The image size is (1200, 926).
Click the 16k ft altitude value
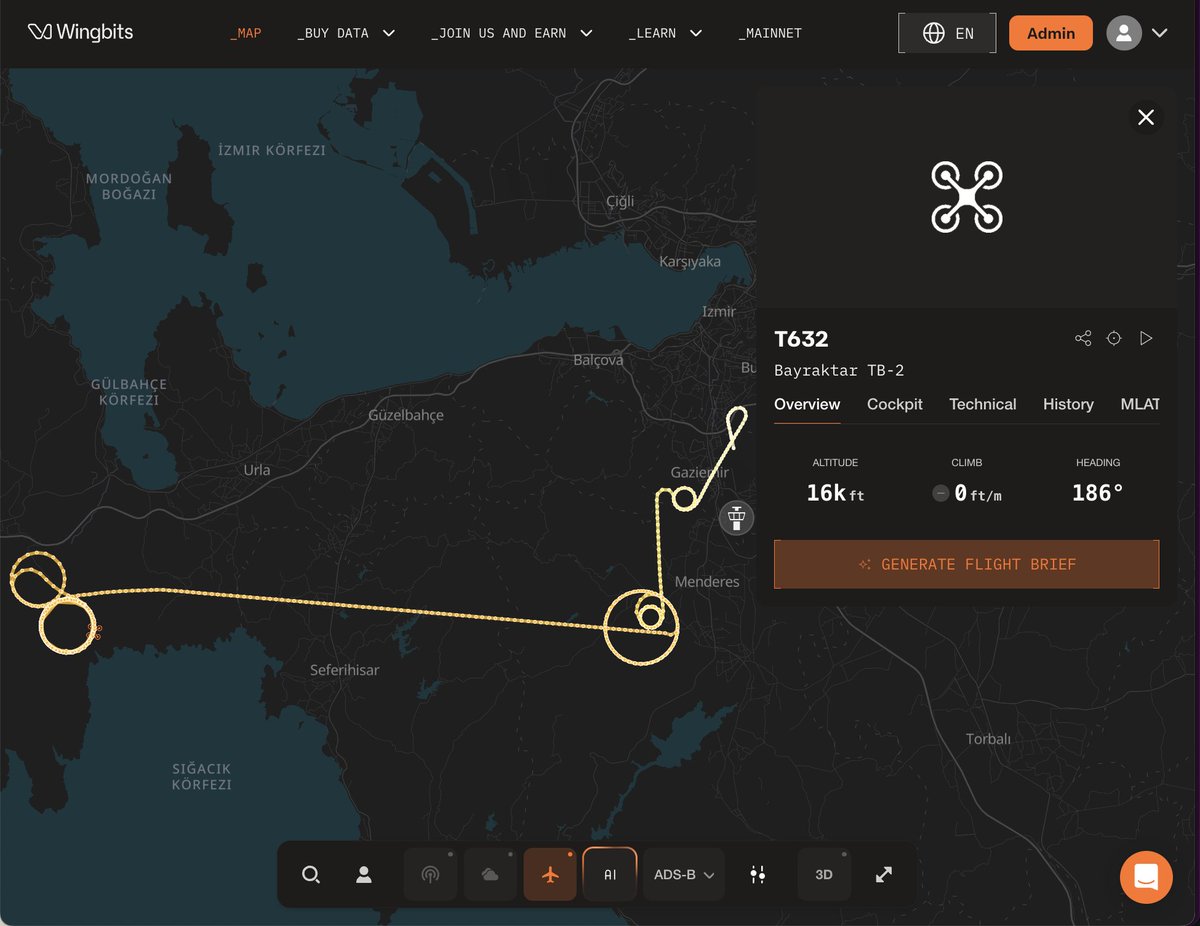tap(835, 493)
